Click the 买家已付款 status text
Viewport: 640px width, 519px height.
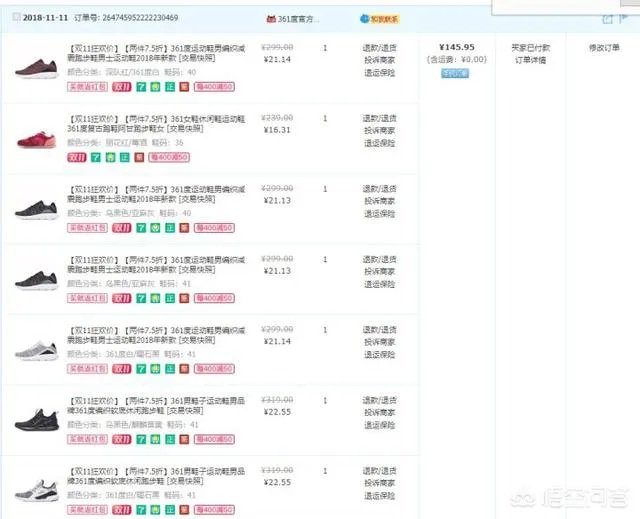coord(530,47)
